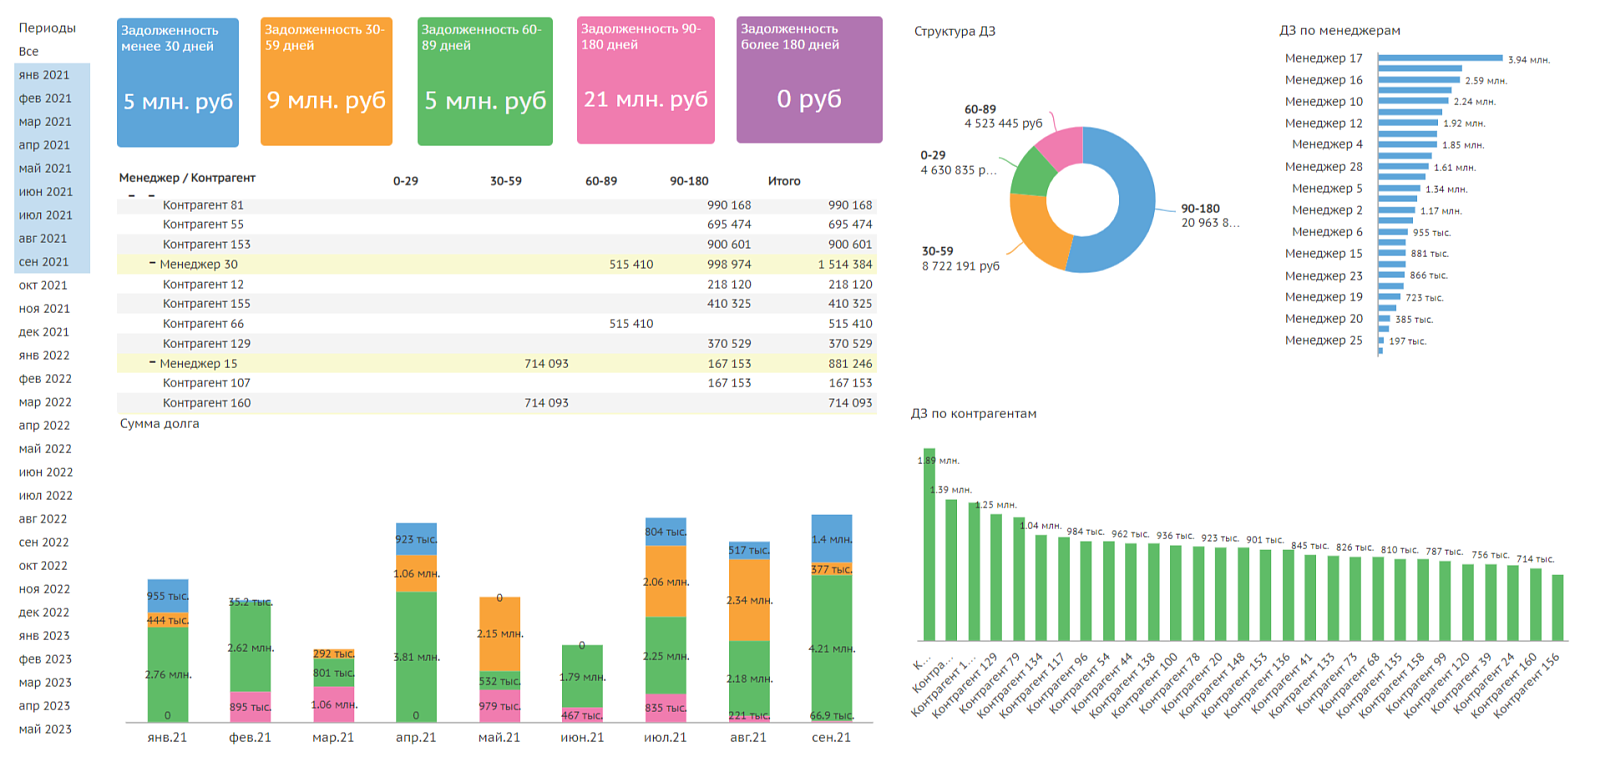Sort table by 'Итого' column header

[784, 181]
